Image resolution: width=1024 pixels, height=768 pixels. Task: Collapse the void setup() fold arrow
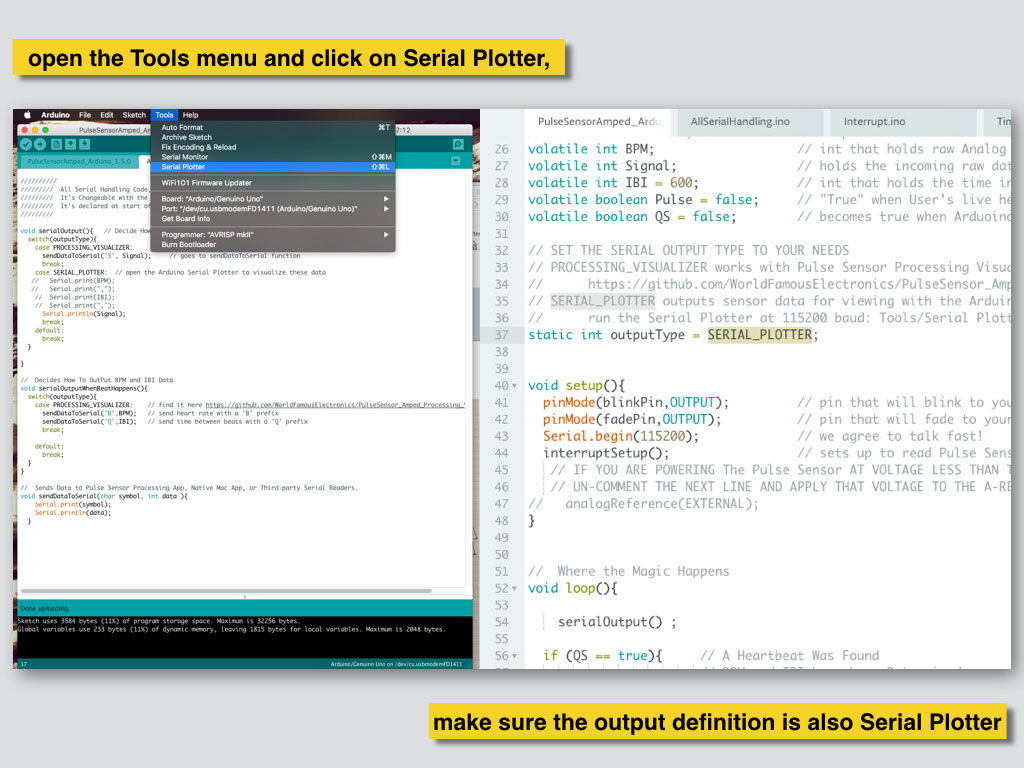pyautogui.click(x=515, y=386)
